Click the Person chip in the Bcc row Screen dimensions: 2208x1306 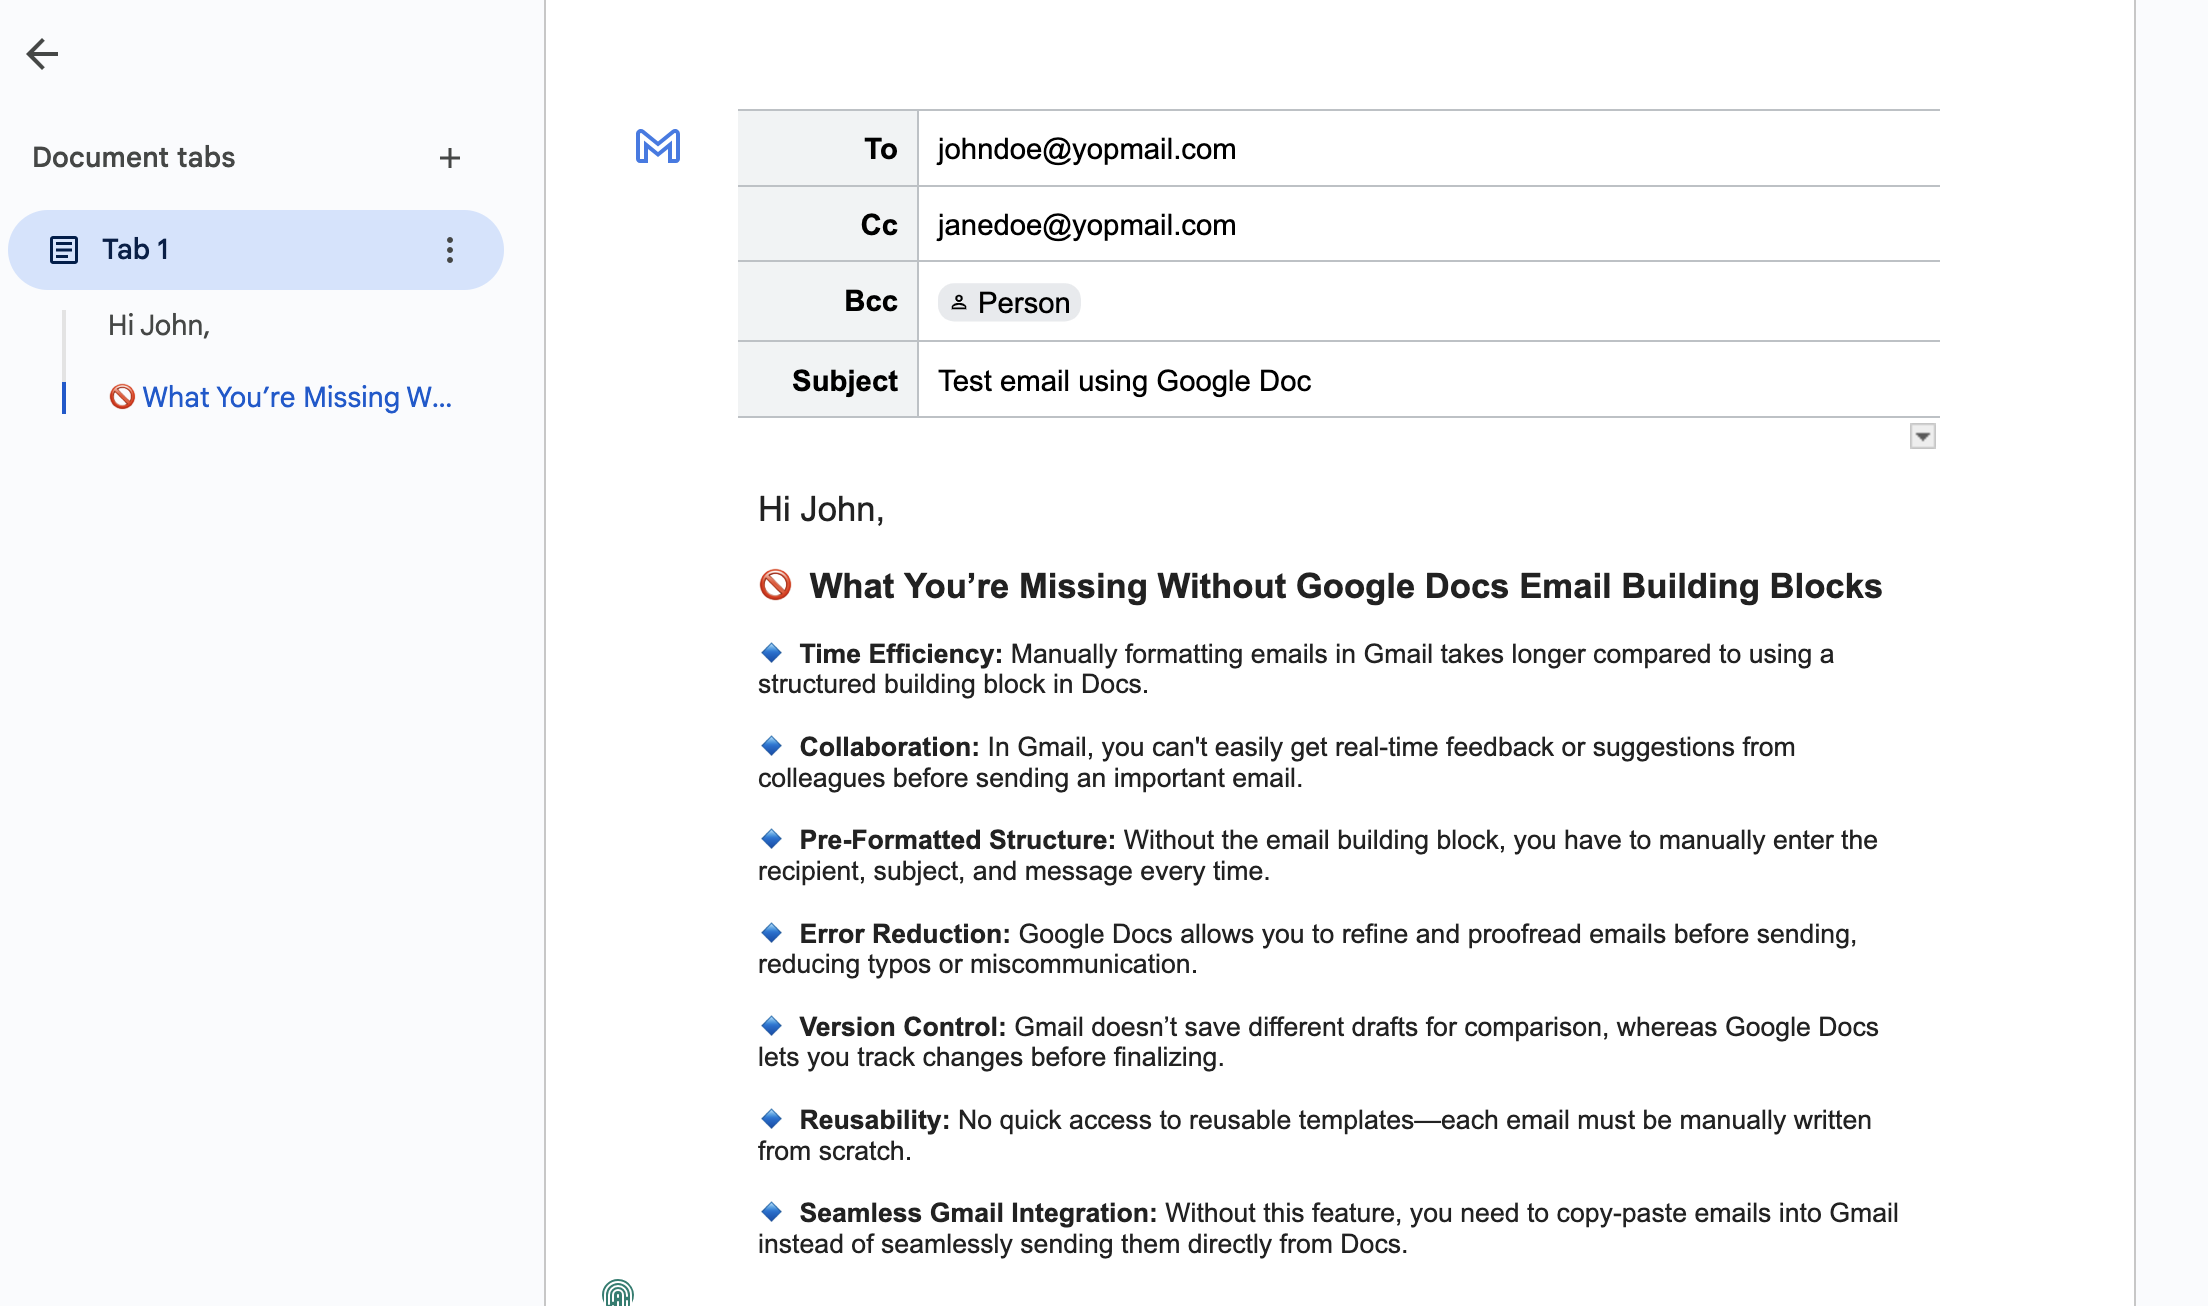click(x=1007, y=302)
